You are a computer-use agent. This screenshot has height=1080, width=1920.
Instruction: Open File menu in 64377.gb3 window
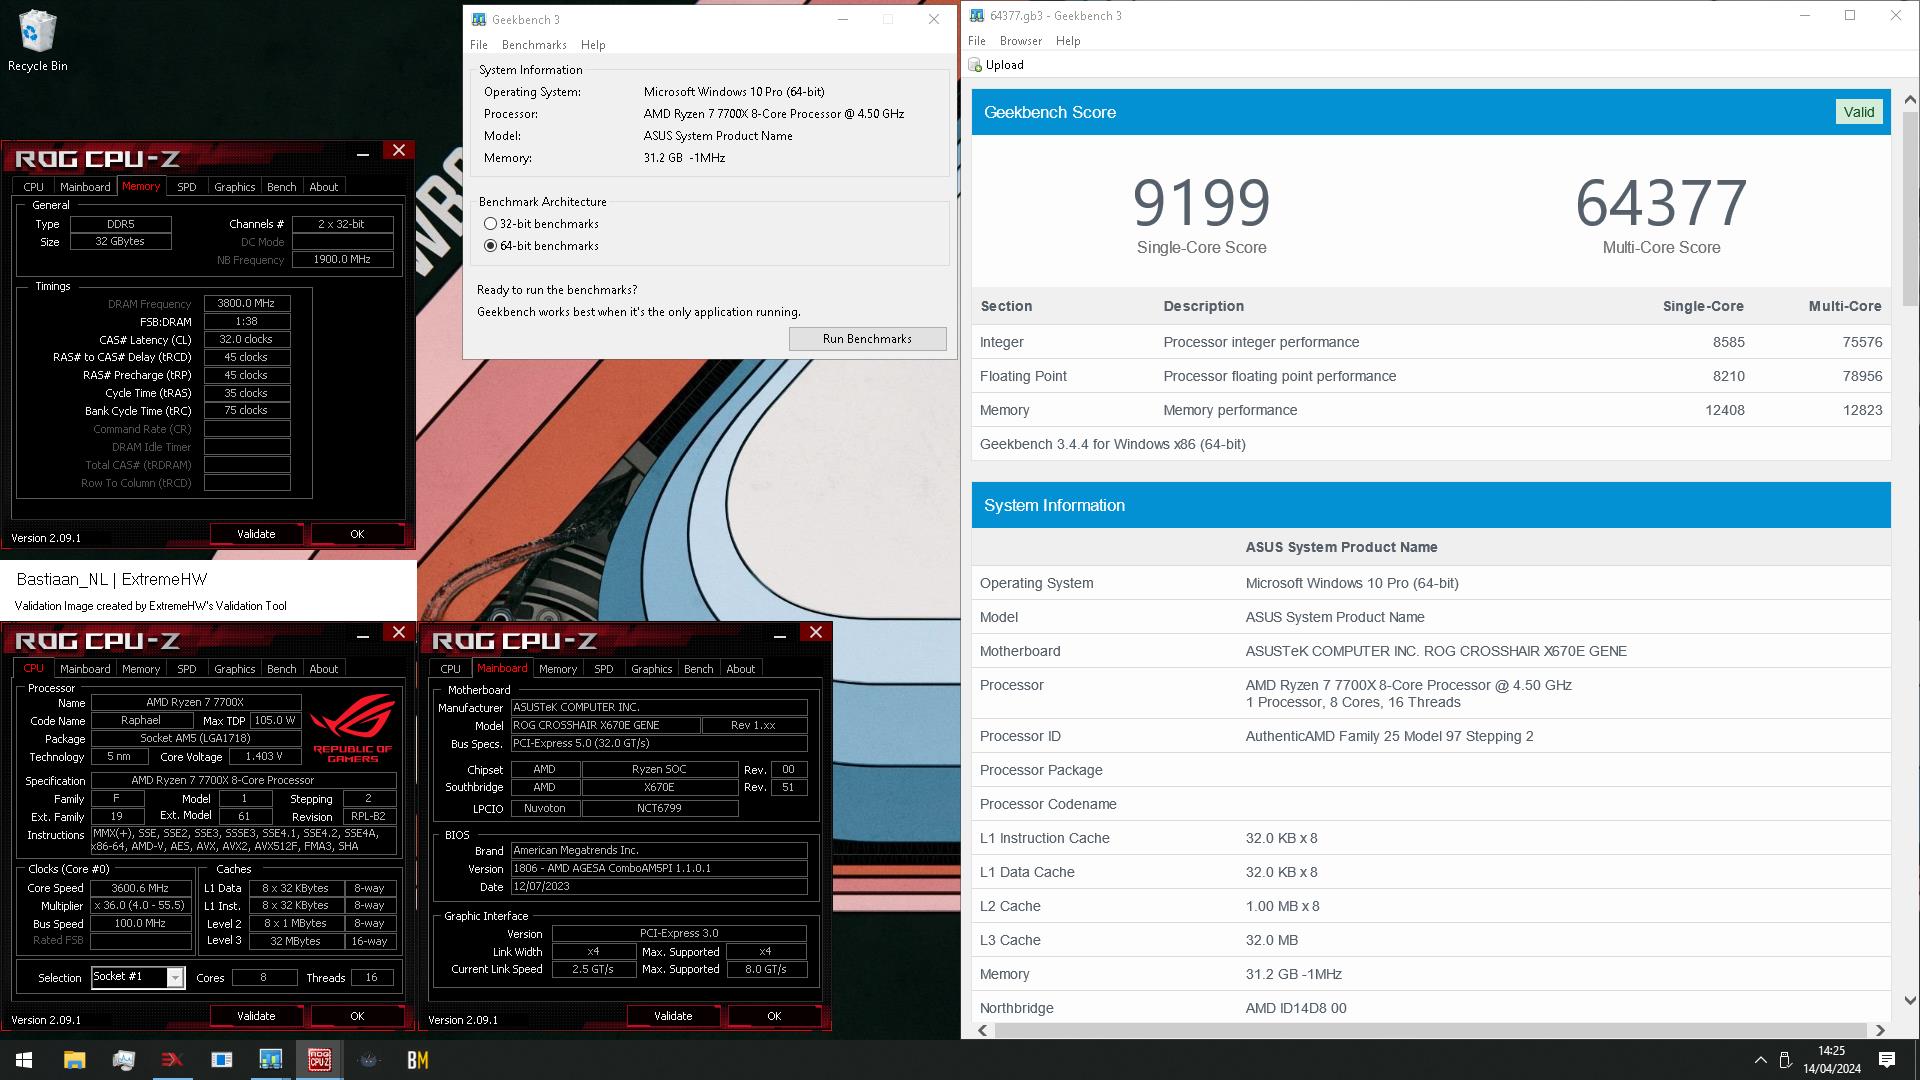[977, 41]
